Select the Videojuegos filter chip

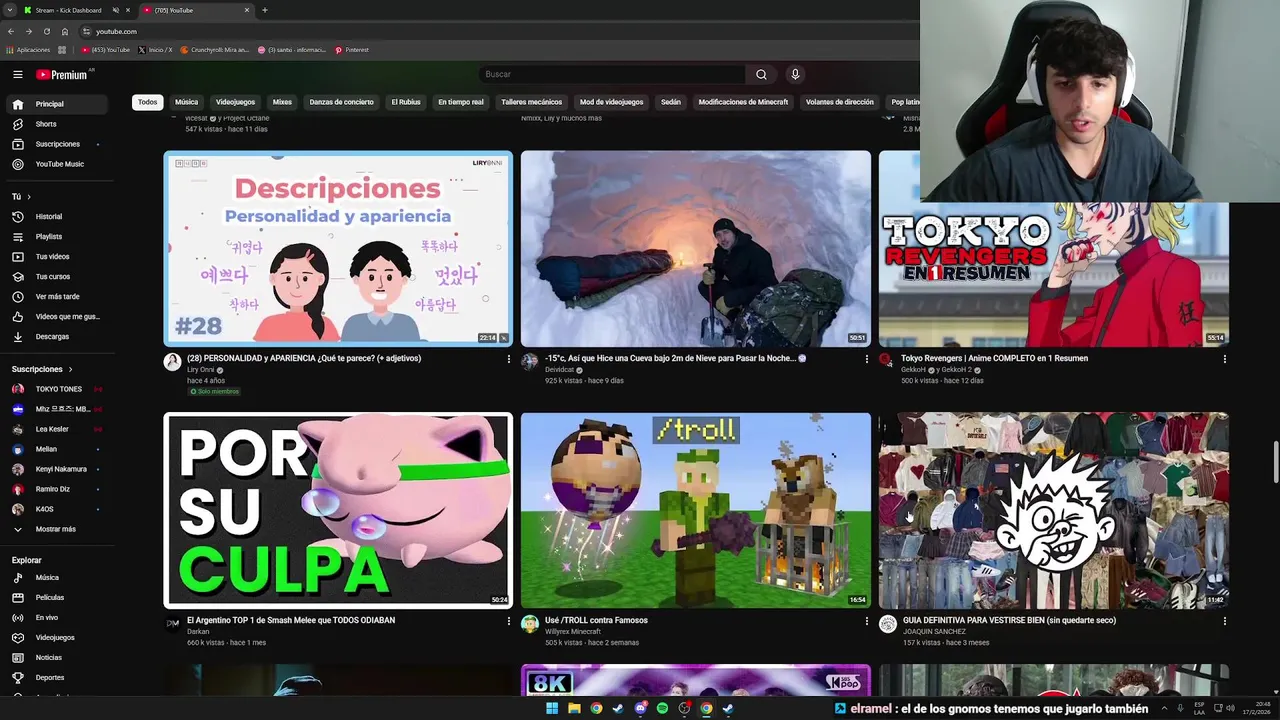(236, 102)
